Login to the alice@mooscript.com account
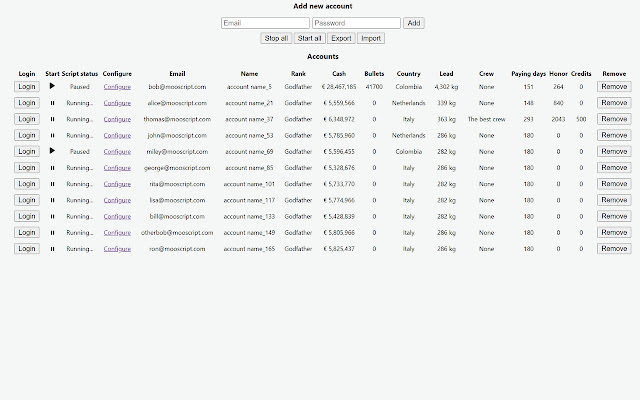This screenshot has width=640, height=400. coord(27,103)
